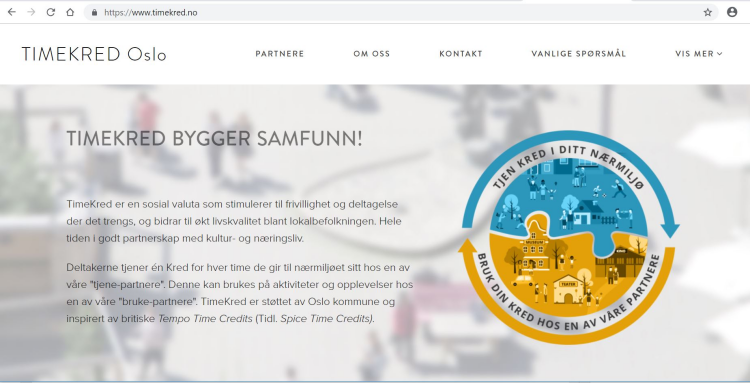750x383 pixels.
Task: Open the OM OSS page
Action: click(x=372, y=54)
